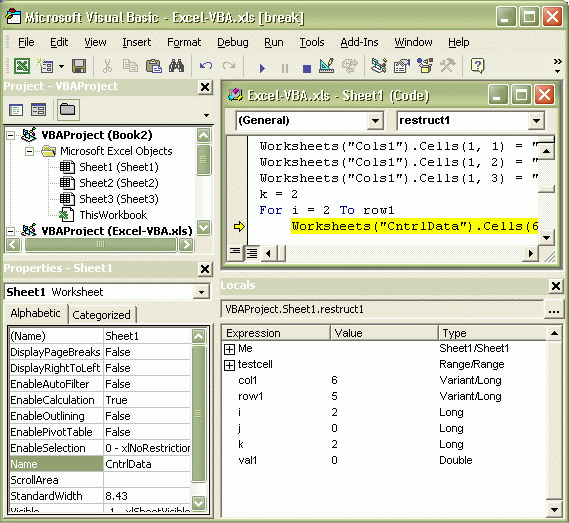Toggle Folders view in Project panel
This screenshot has width=569, height=523.
click(67, 110)
